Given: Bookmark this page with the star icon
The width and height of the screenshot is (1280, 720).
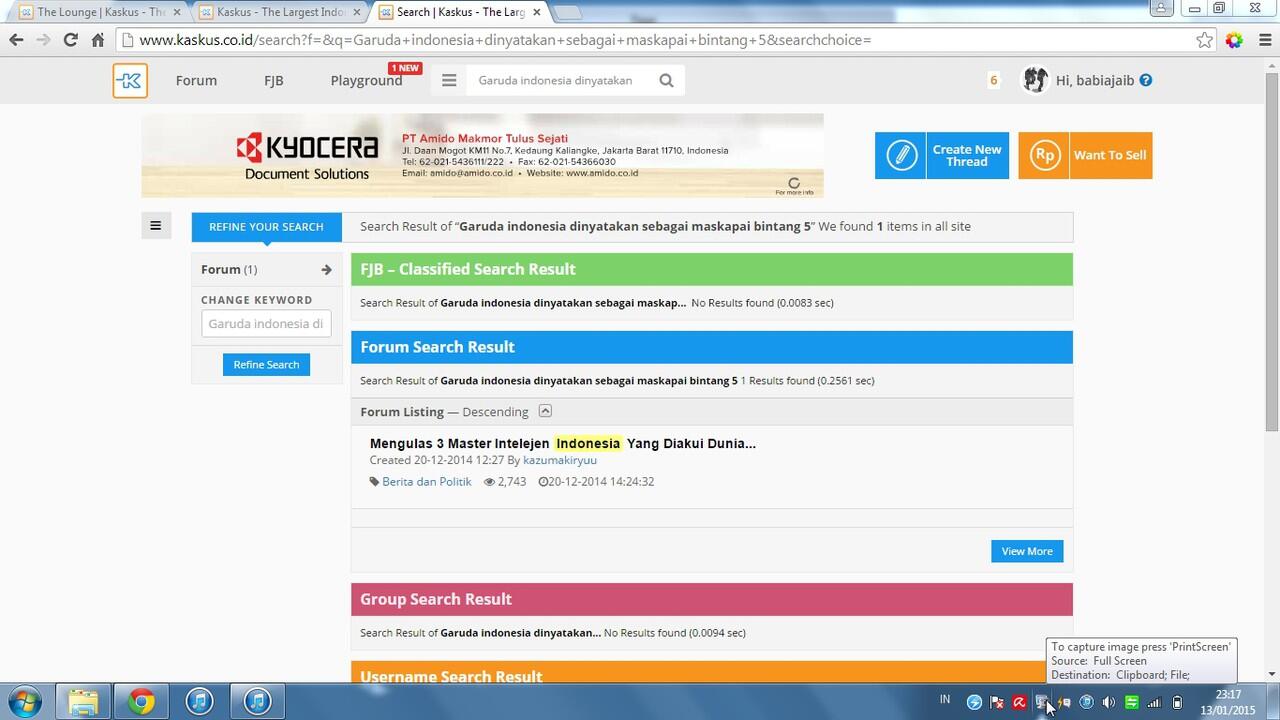Looking at the screenshot, I should coord(1205,40).
